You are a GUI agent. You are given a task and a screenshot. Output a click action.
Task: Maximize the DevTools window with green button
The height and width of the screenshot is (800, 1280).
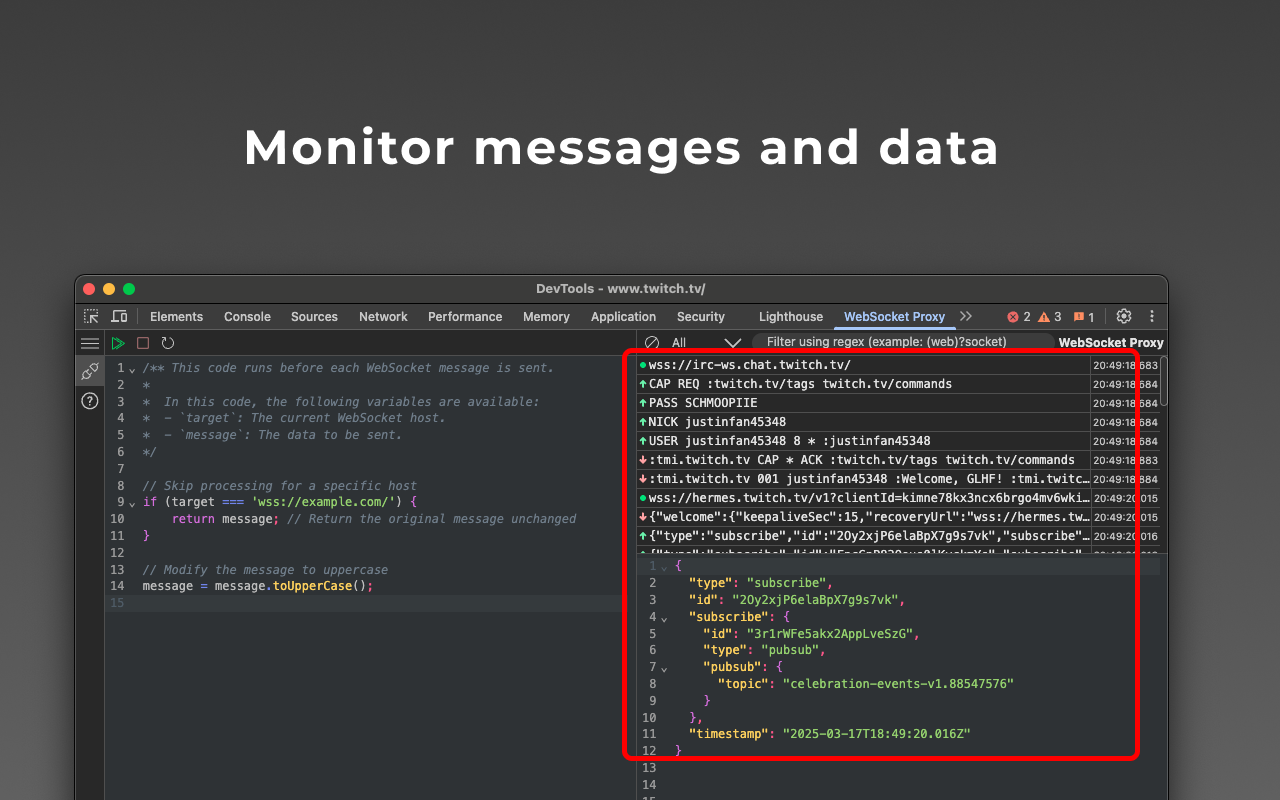(129, 289)
